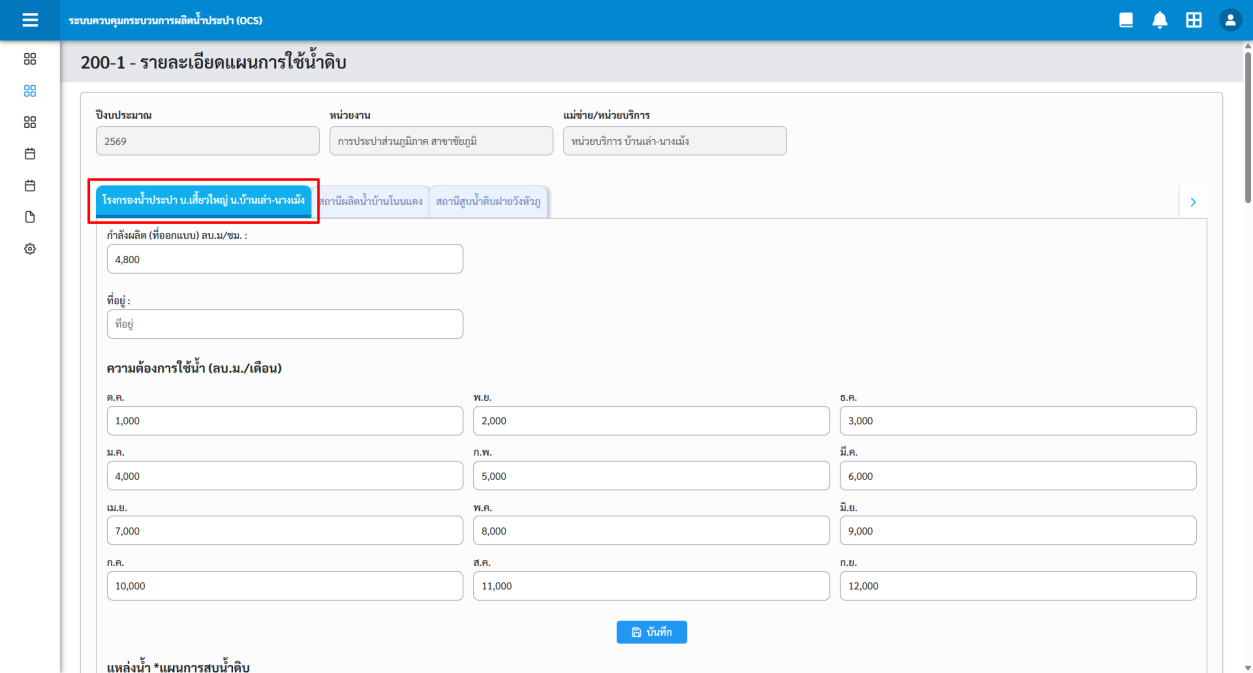
Task: Focus the พ.ค. field with 8,000
Action: pyautogui.click(x=651, y=531)
